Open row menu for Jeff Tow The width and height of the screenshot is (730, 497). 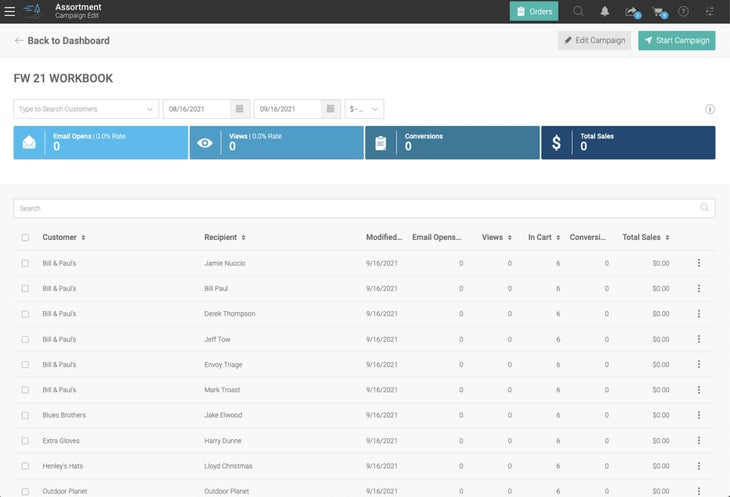[699, 339]
